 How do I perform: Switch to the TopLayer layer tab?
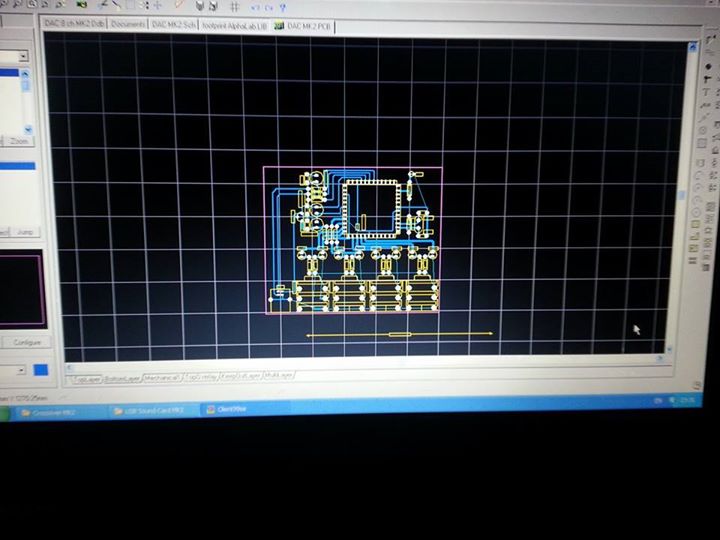point(86,380)
